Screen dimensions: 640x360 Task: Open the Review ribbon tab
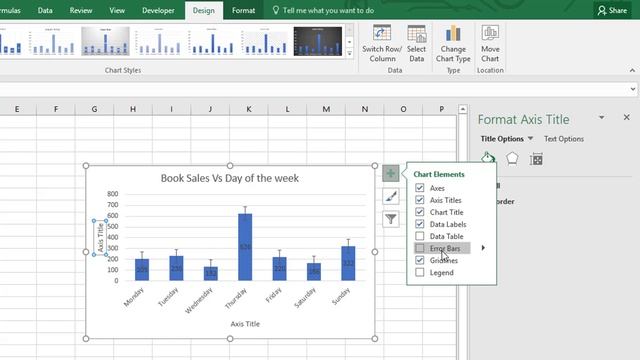pos(81,11)
